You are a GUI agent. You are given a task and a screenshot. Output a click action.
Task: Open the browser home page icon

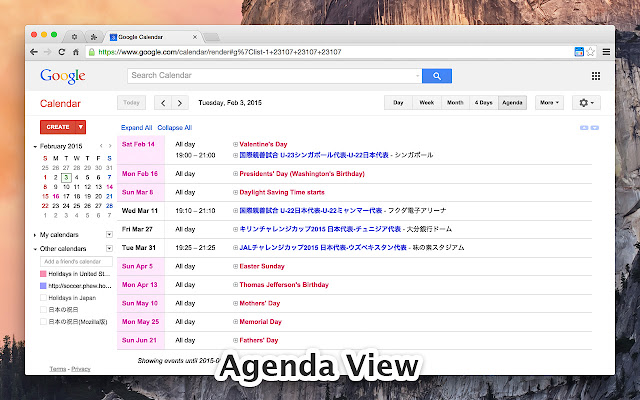click(x=76, y=52)
